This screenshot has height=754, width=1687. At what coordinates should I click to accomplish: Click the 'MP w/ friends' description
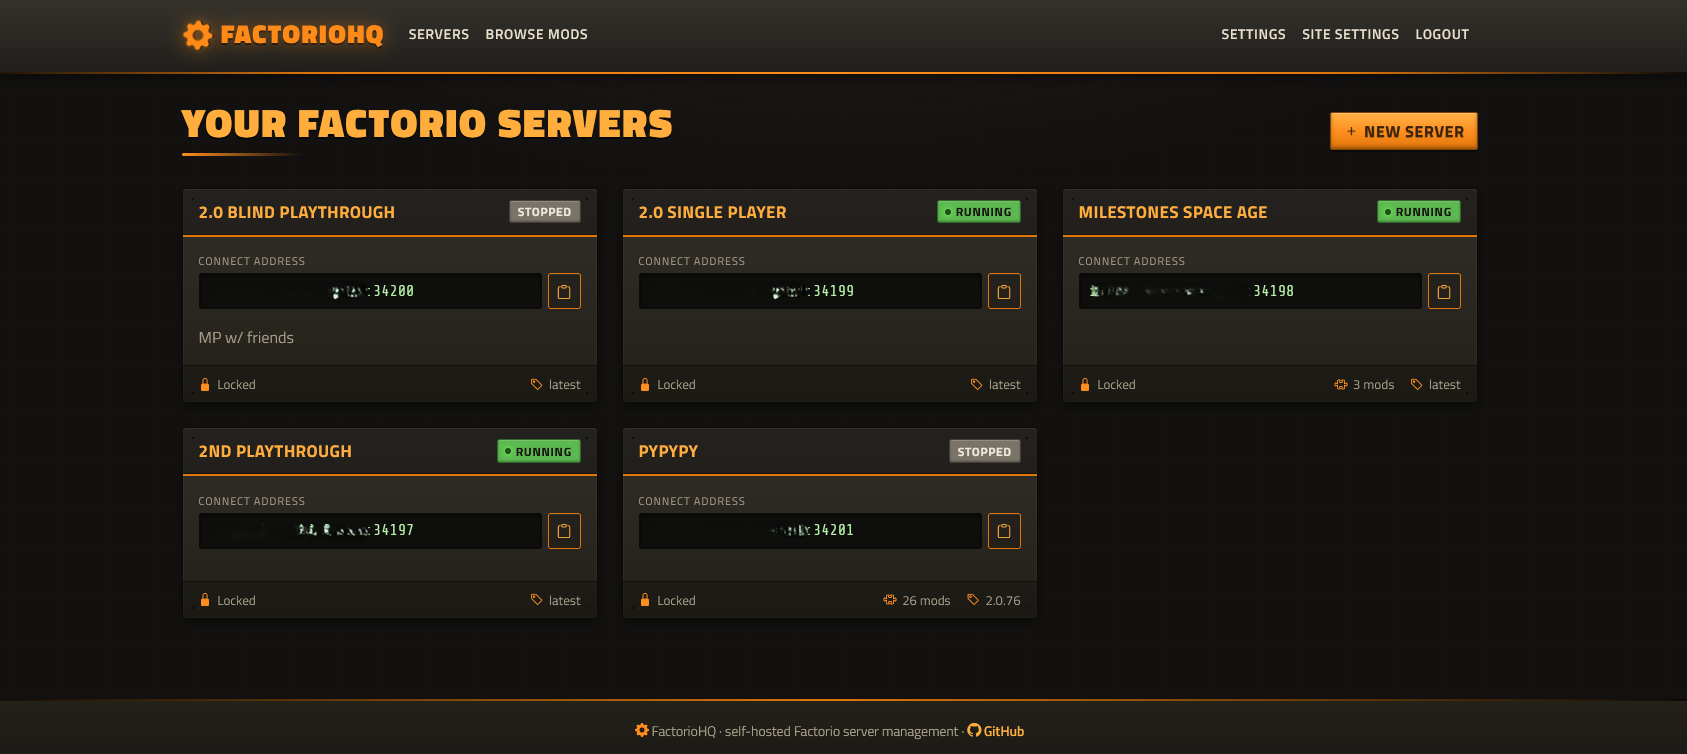(x=246, y=338)
